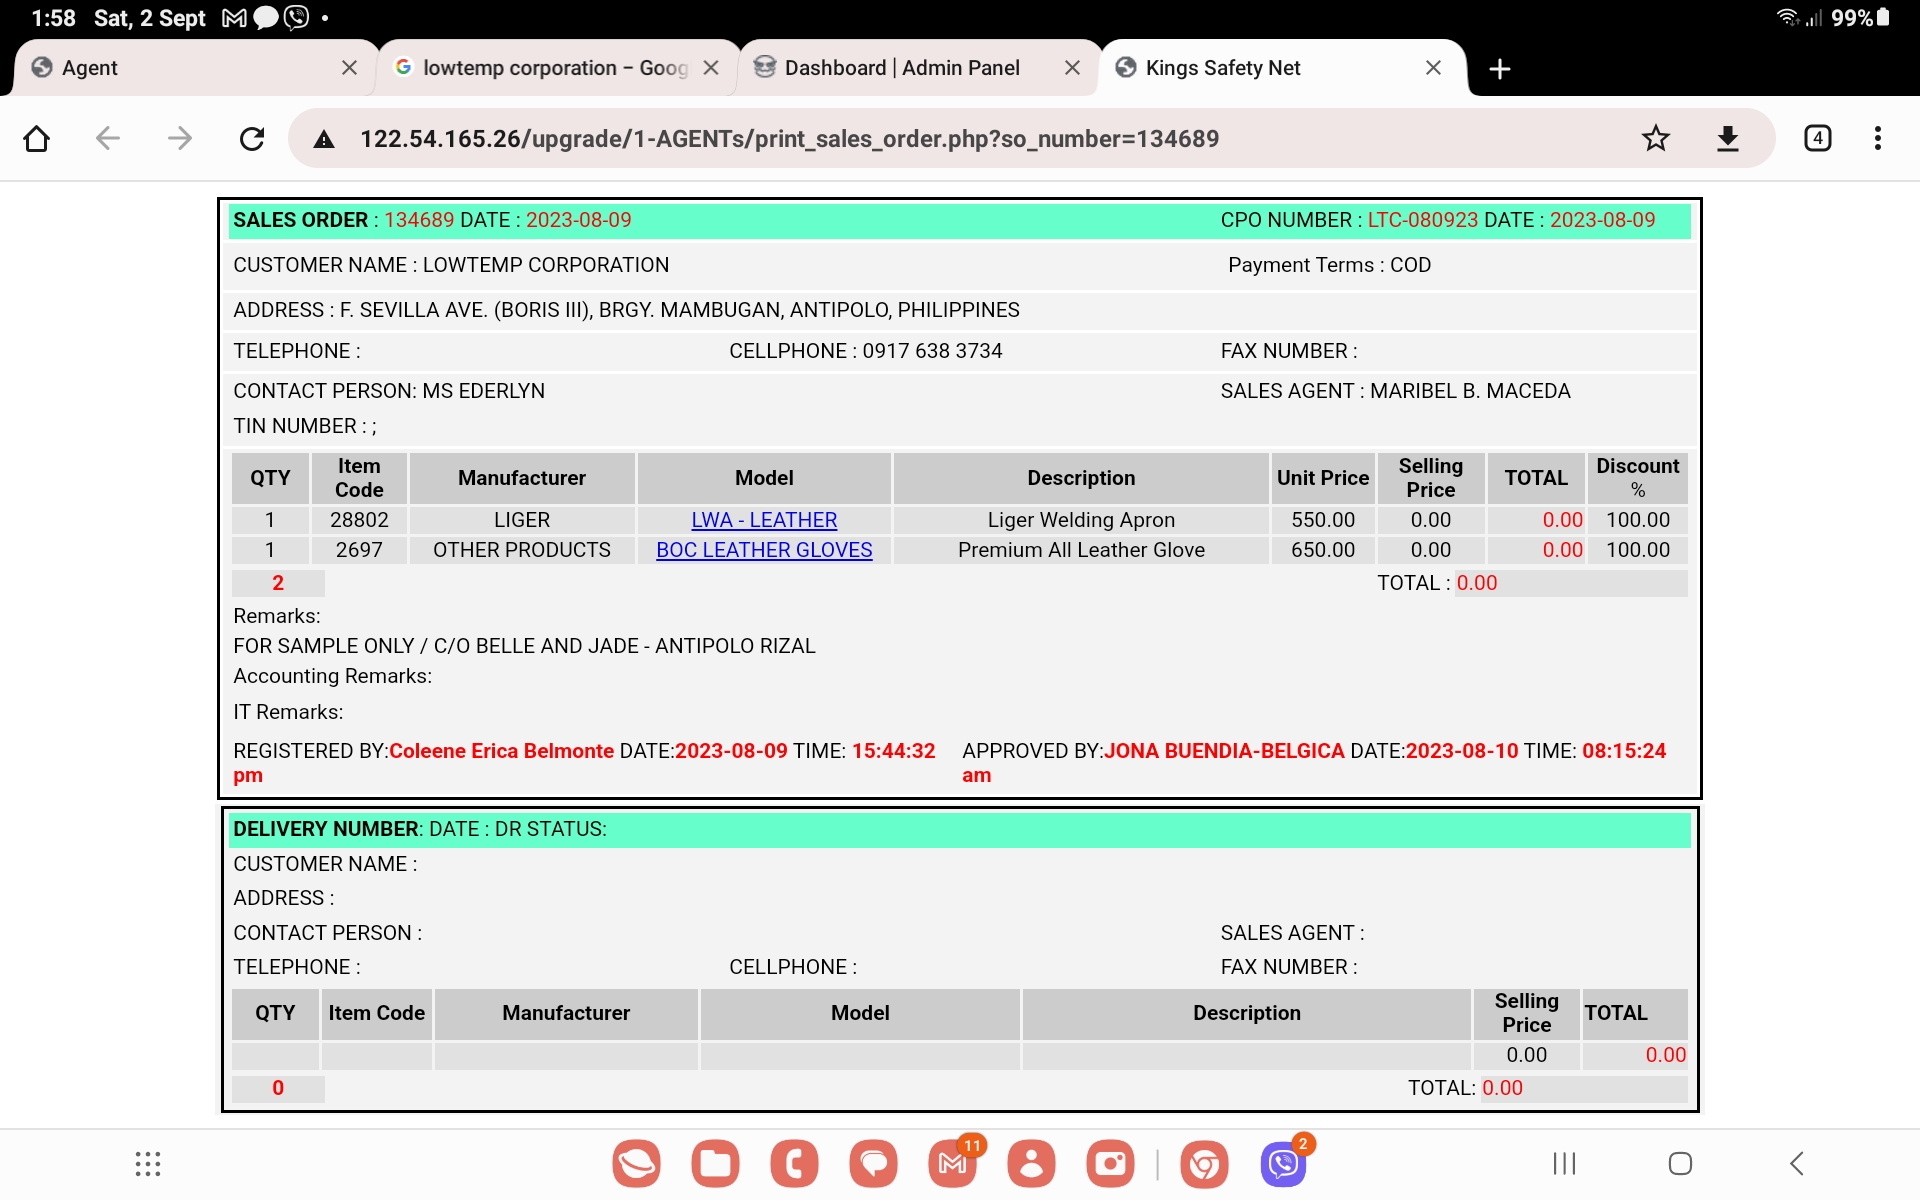Open the apps grid drawer
Screen dimensions: 1920x1200
148,1163
